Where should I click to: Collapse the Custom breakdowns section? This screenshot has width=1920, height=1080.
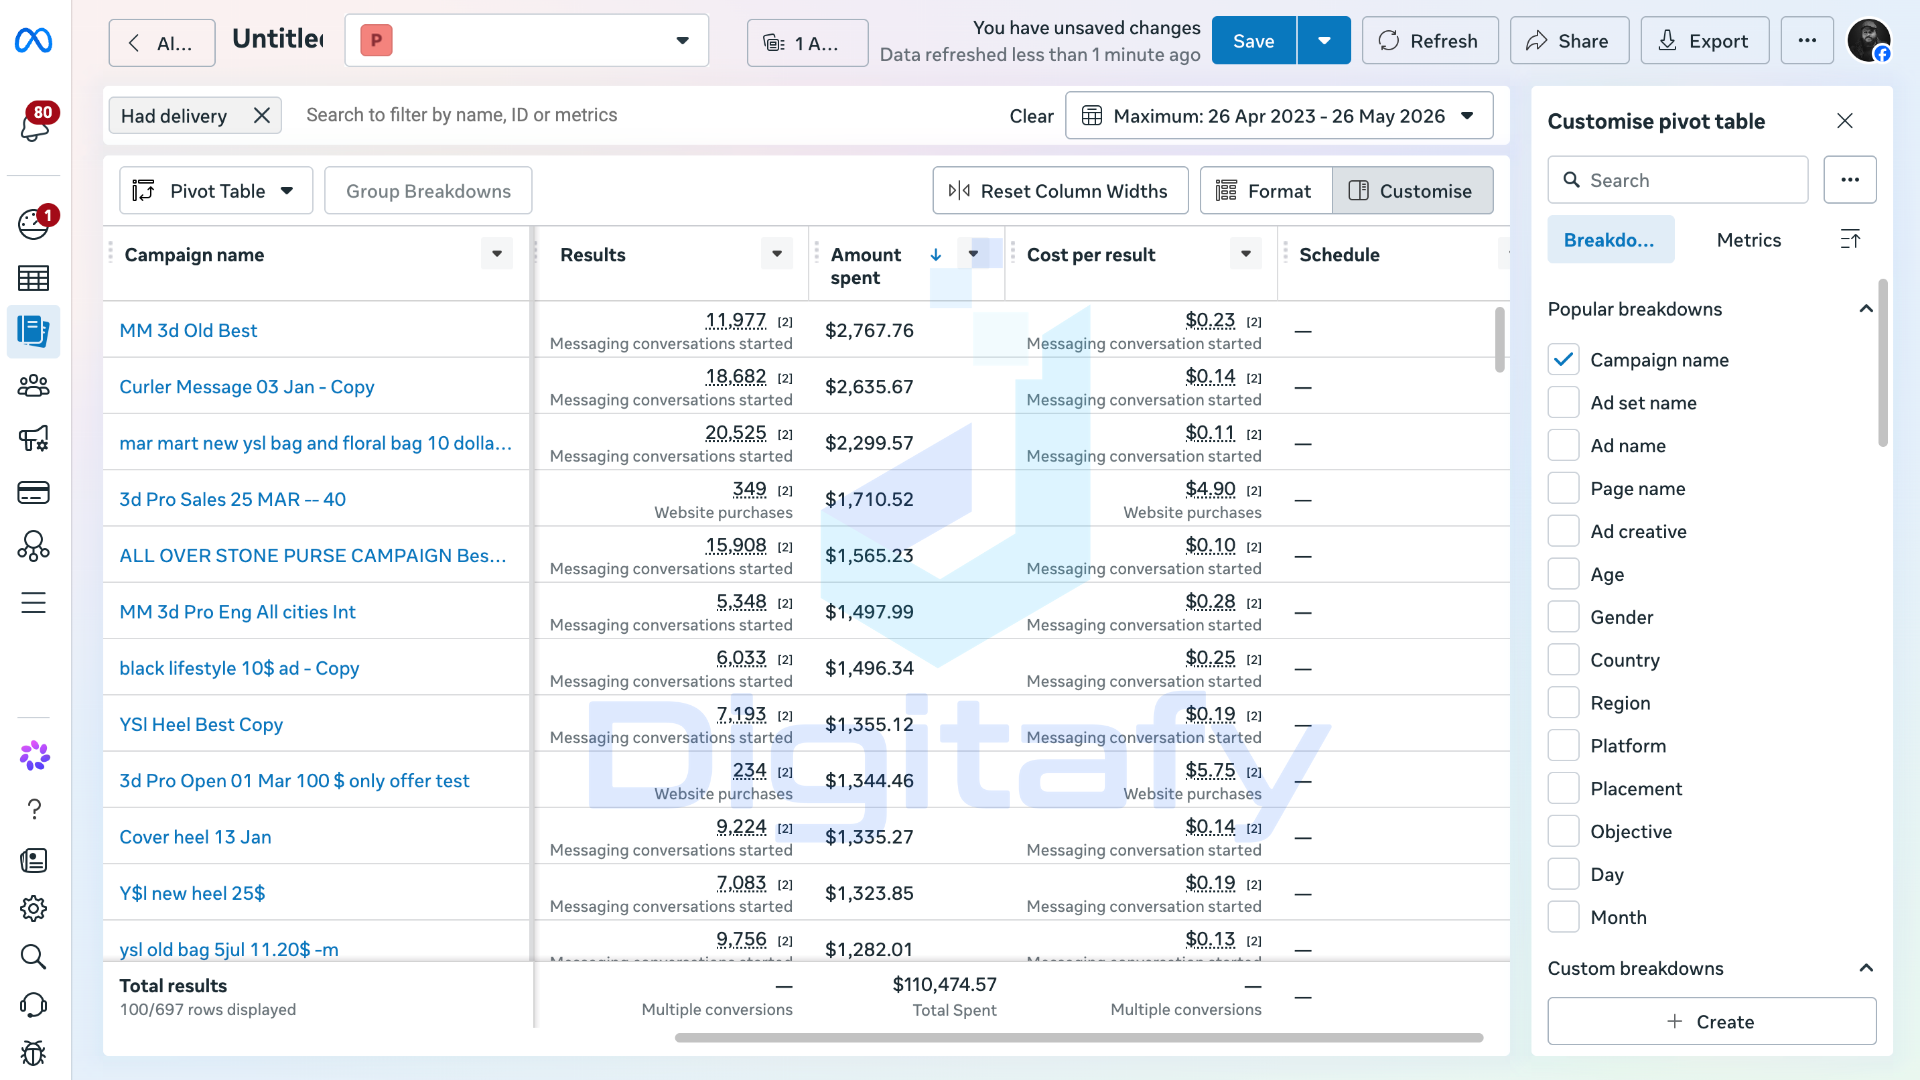tap(1866, 968)
